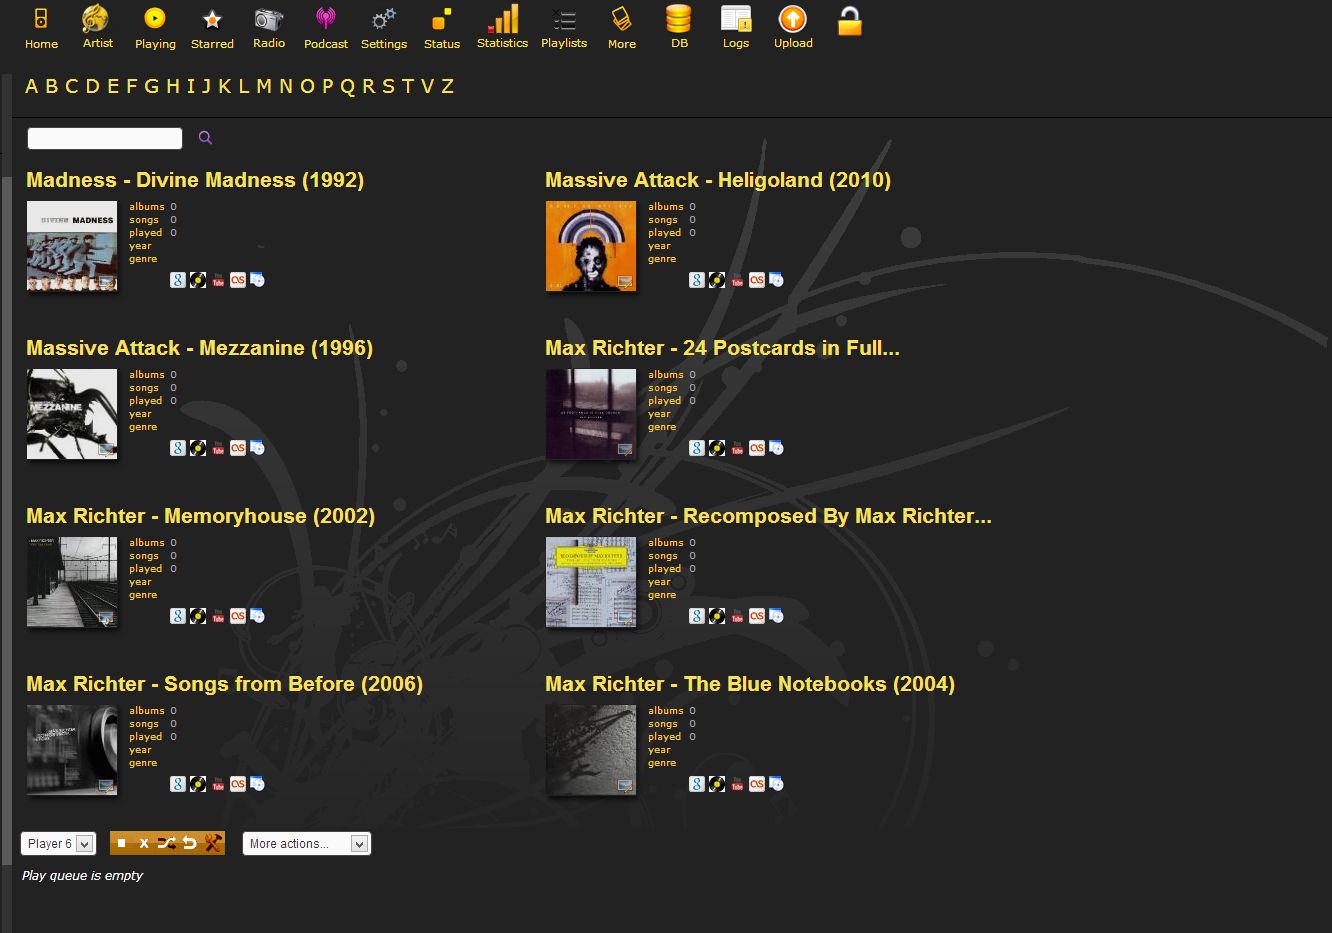This screenshot has width=1332, height=933.
Task: Search Google for Divine Madness album
Action: coord(178,280)
